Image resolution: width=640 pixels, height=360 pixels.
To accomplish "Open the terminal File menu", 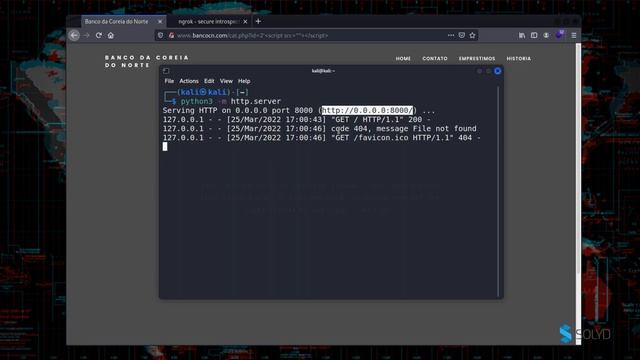I will (169, 81).
